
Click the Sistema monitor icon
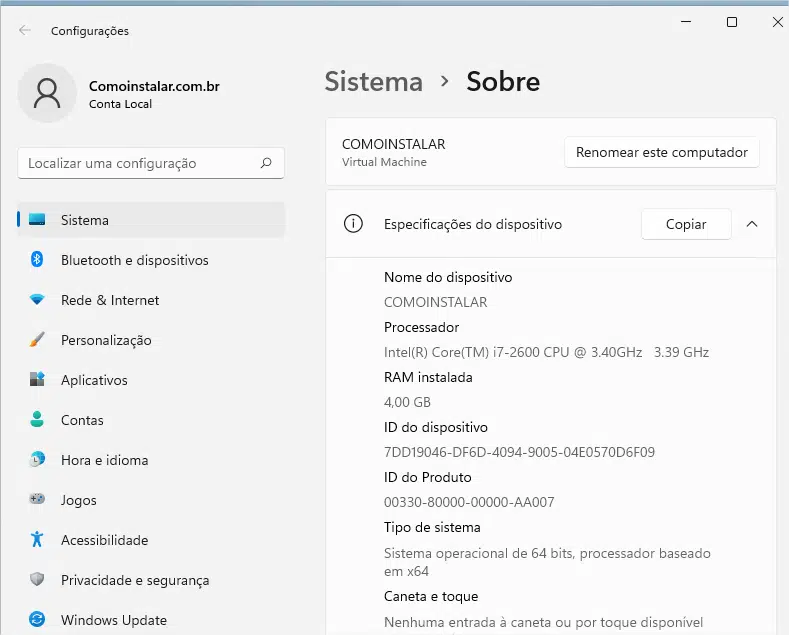[37, 219]
